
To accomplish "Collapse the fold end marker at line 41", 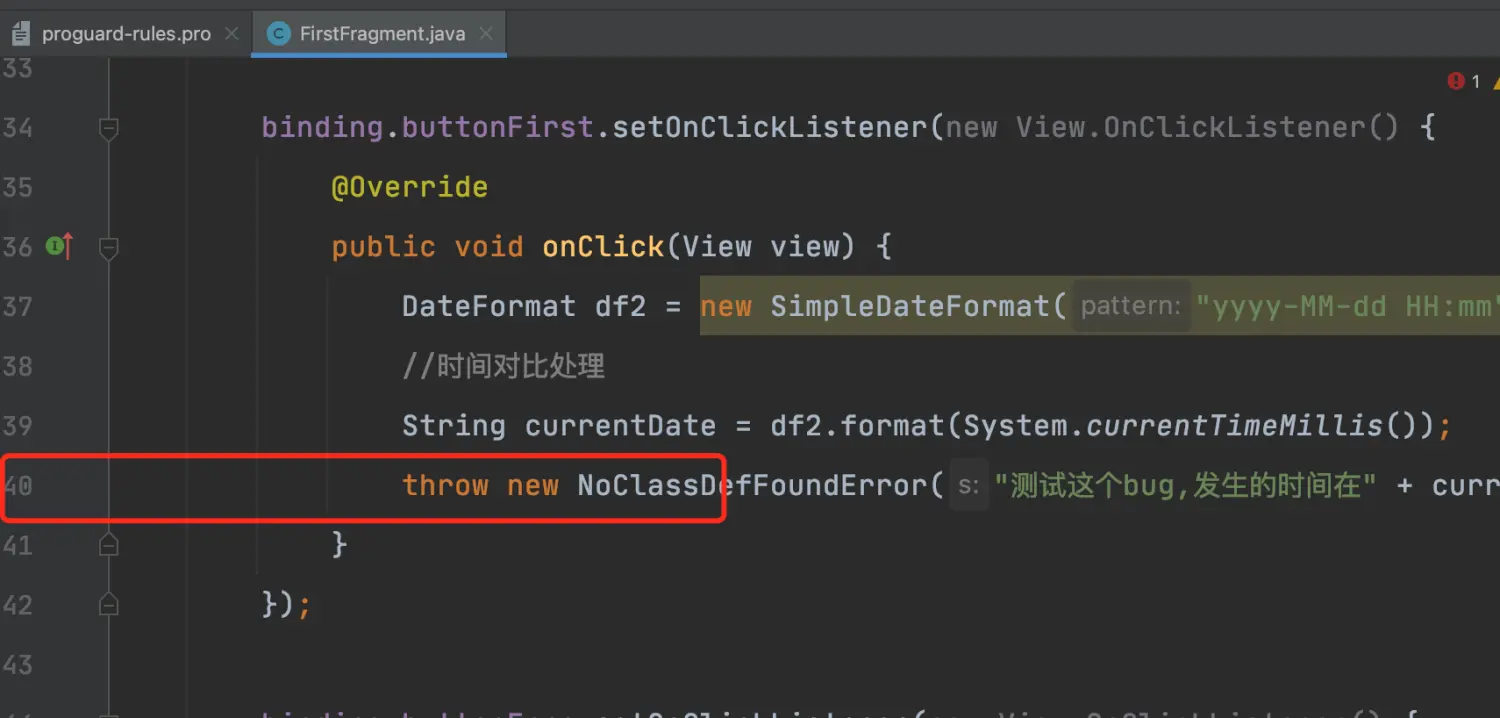I will (109, 545).
